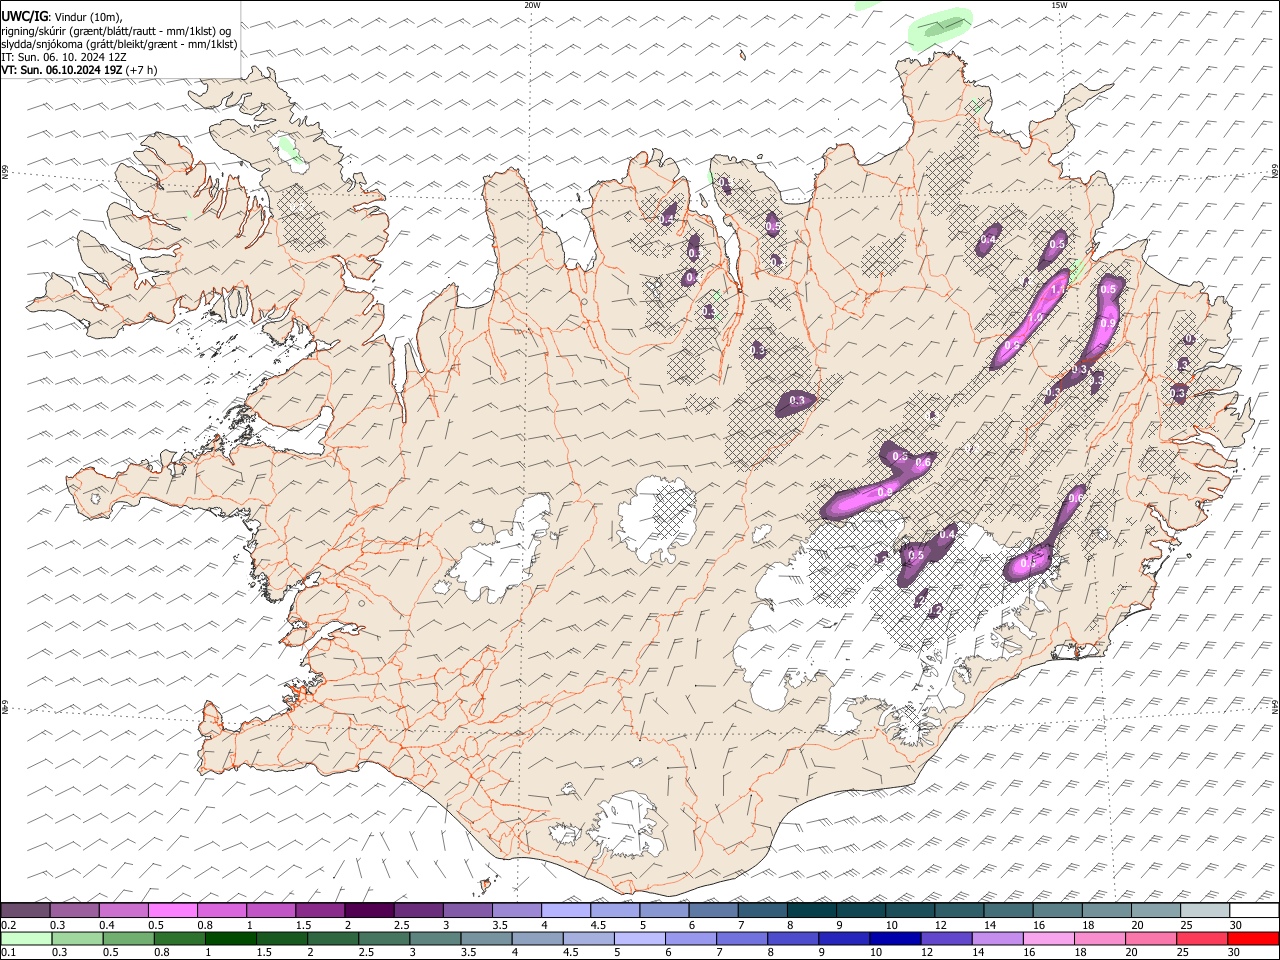This screenshot has width=1280, height=960.
Task: Select upper-row swatch between 0.3 and 0.4
Action: pyautogui.click(x=74, y=910)
